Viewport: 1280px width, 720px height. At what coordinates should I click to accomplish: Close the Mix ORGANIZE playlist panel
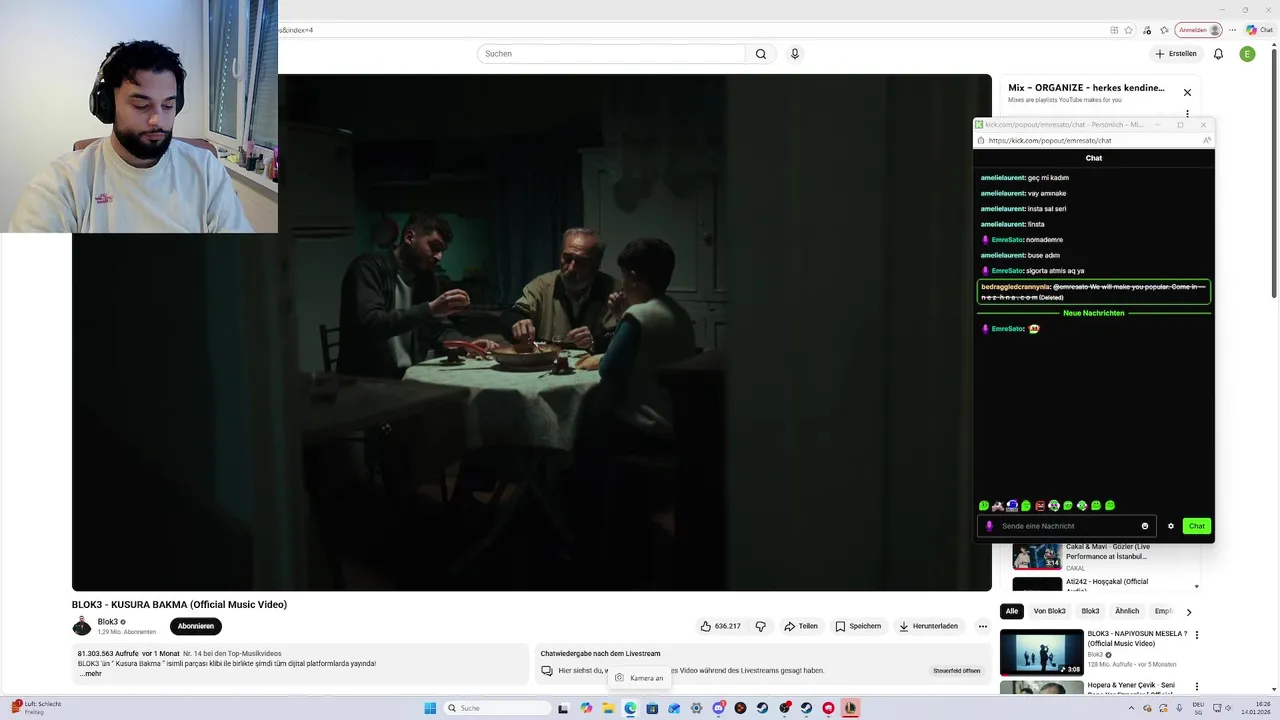click(x=1187, y=93)
